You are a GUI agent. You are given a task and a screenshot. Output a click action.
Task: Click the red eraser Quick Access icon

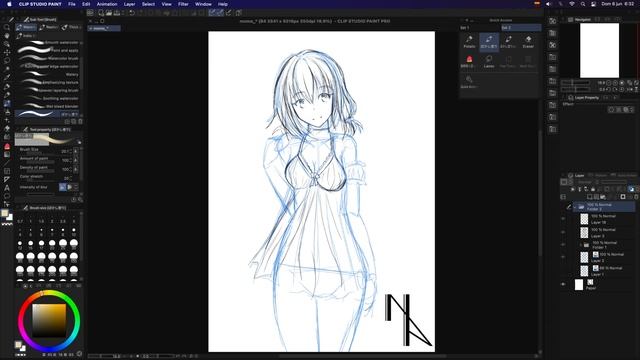click(x=469, y=61)
